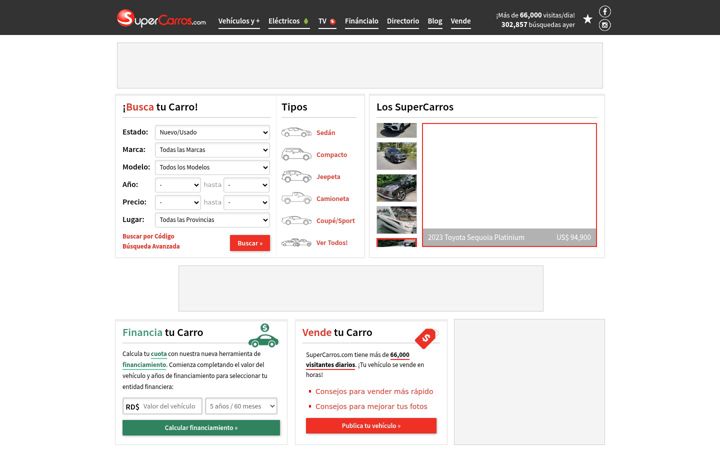Select the white boat thumbnail
The height and width of the screenshot is (450, 720).
397,220
